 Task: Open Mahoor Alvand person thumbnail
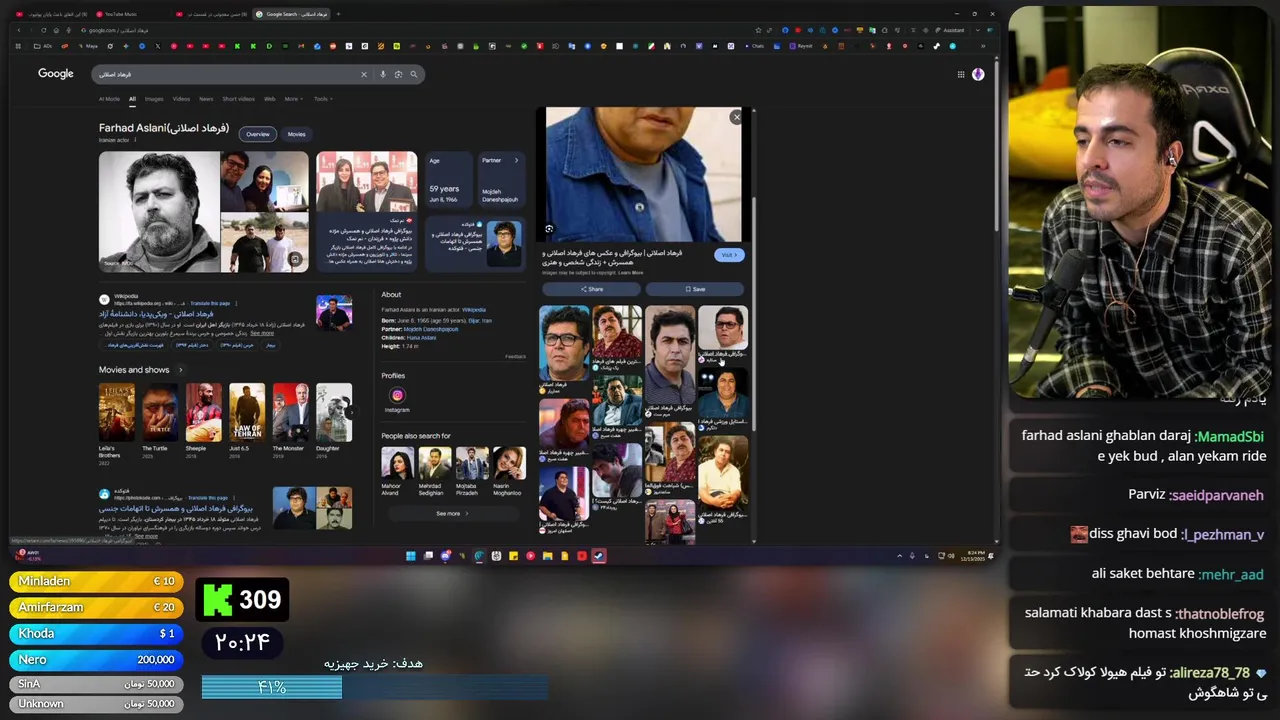click(x=398, y=463)
